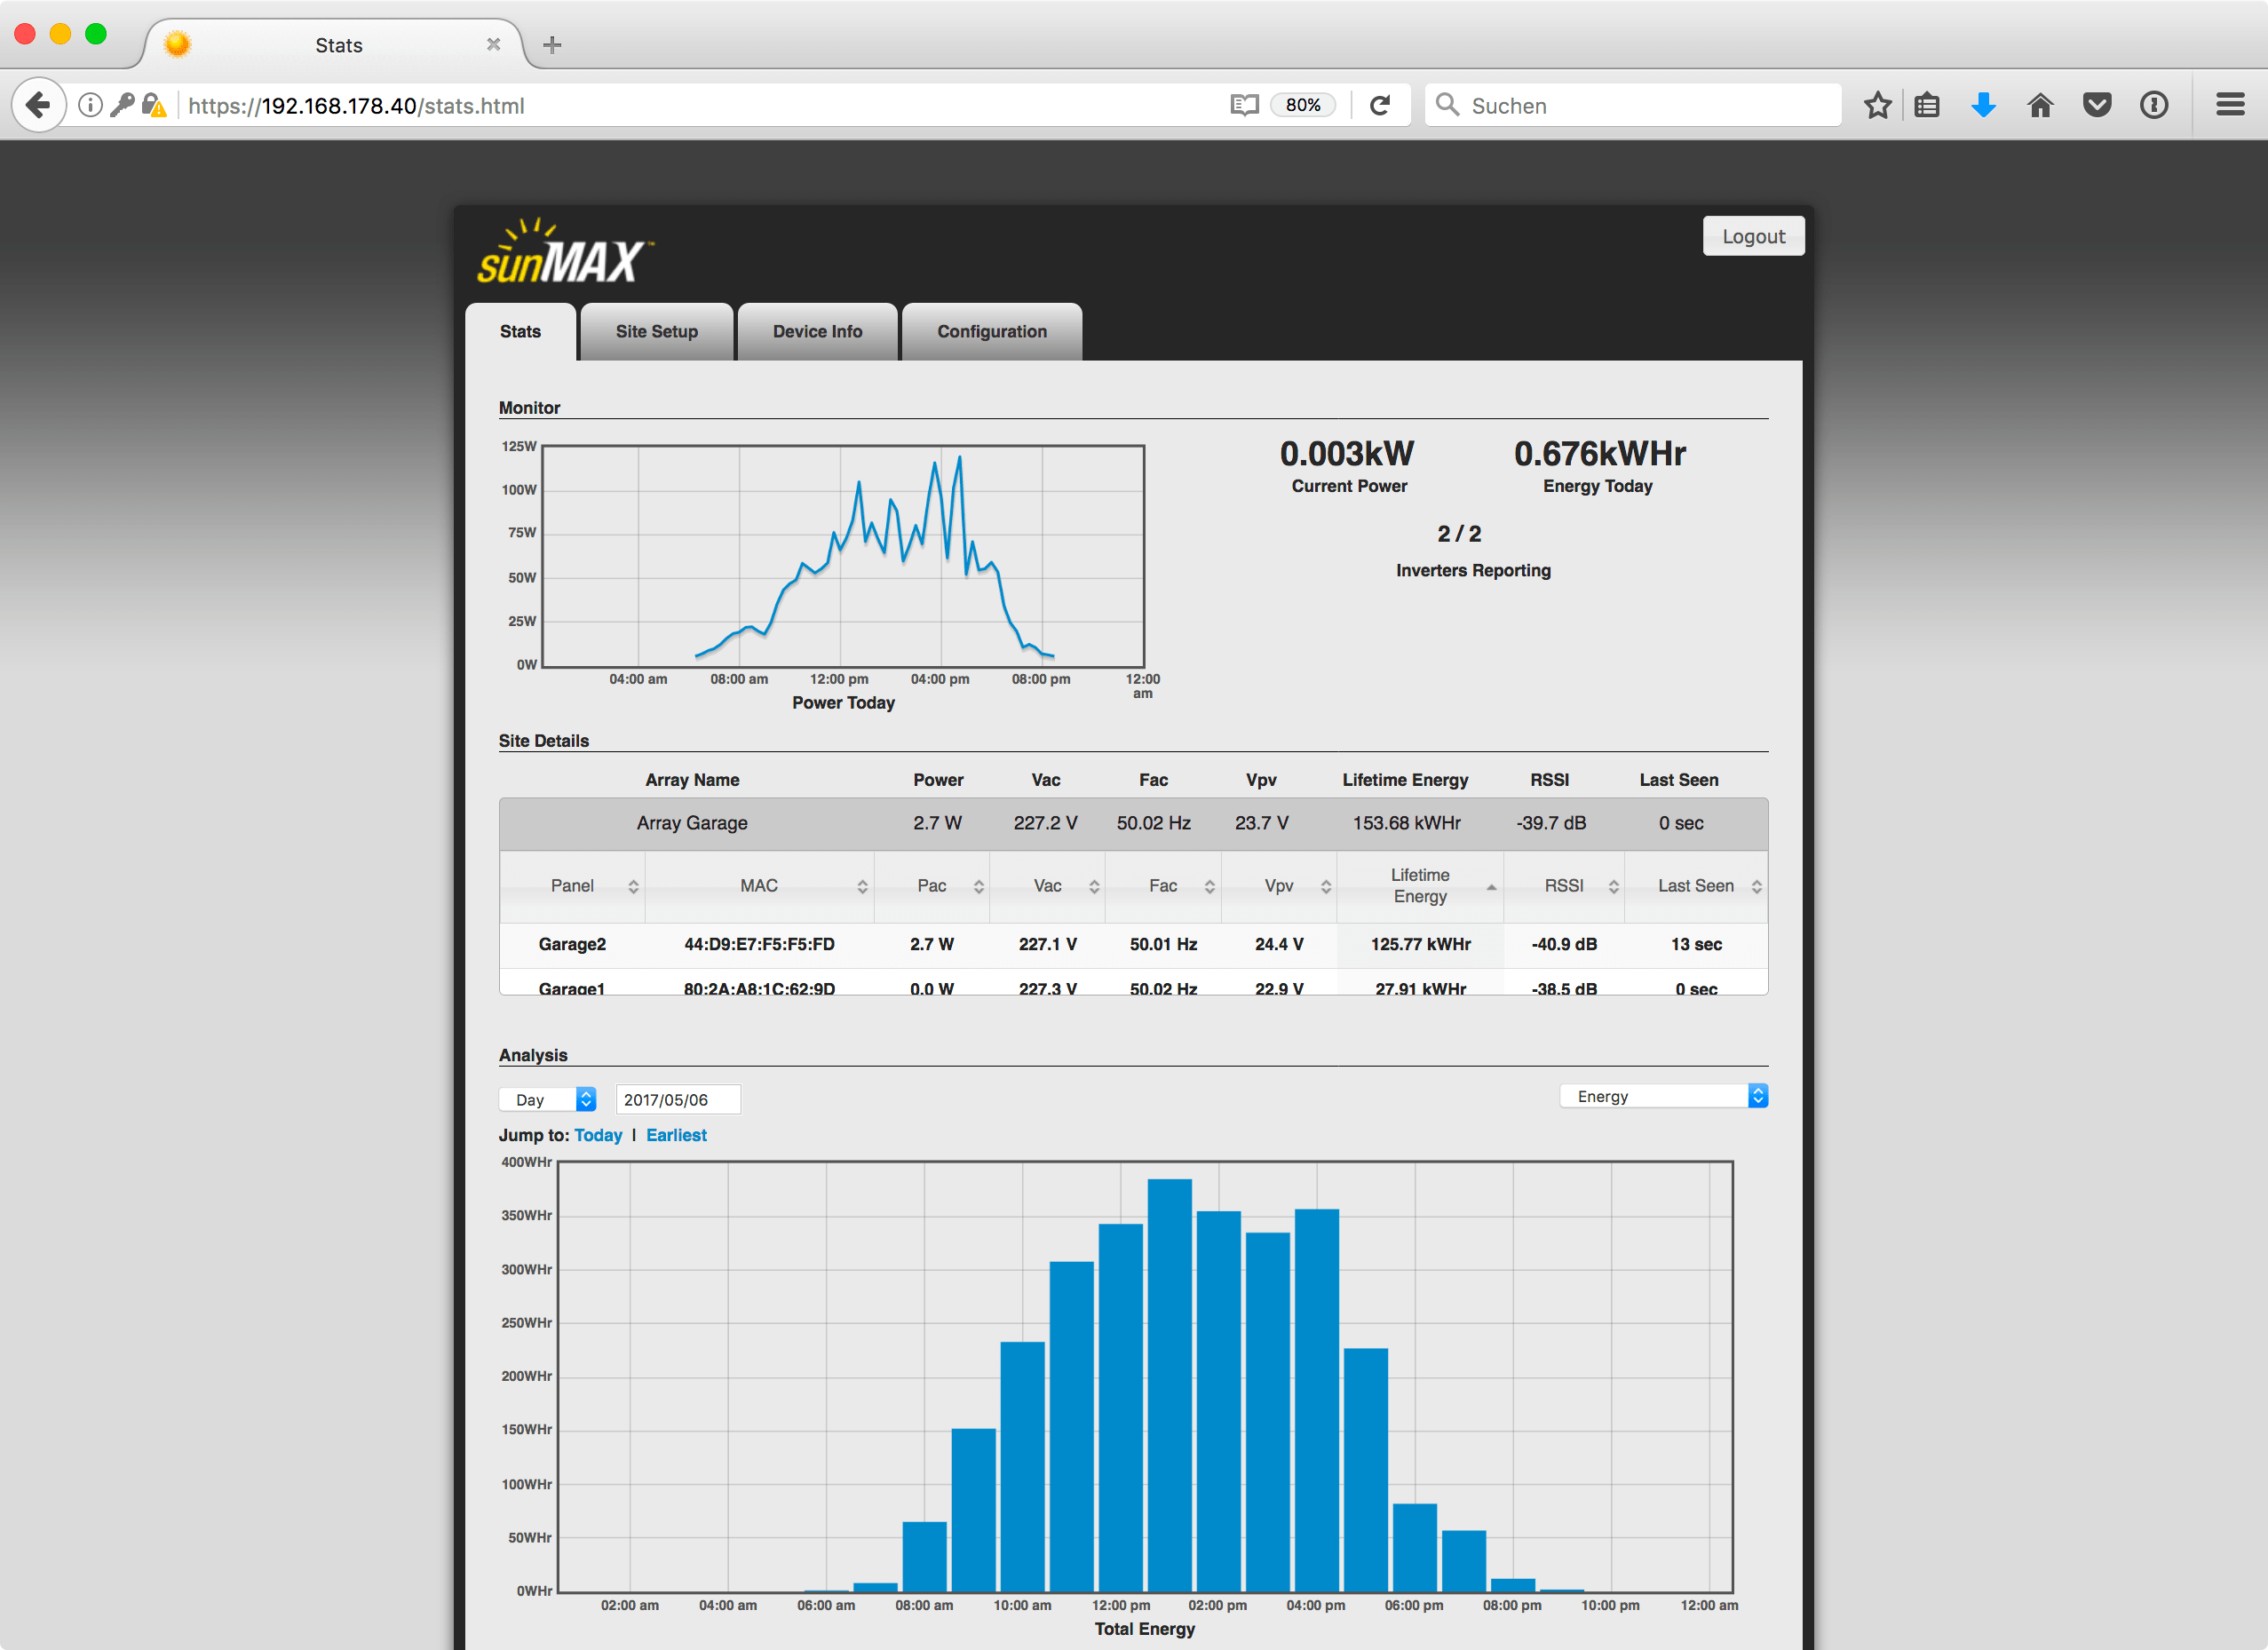The width and height of the screenshot is (2268, 1650).
Task: Click the address bar URL
Action: tap(356, 106)
